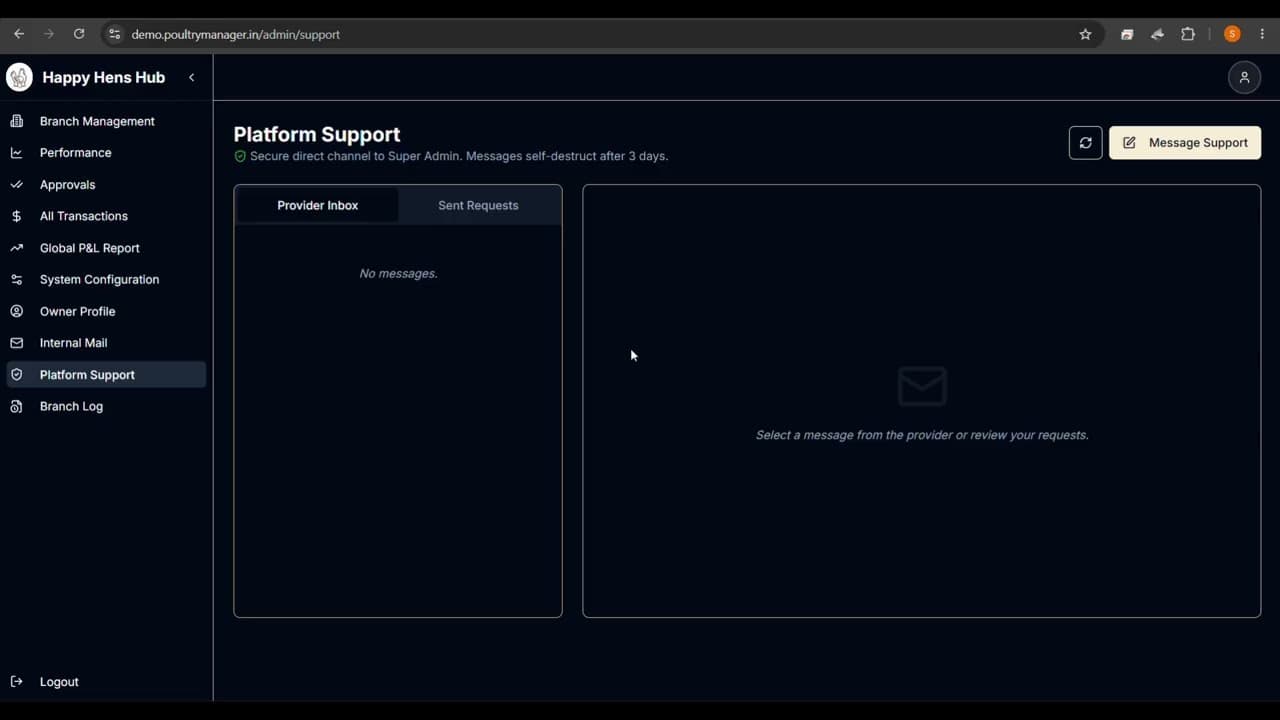
Task: Switch to the Sent Requests tab
Action: [x=478, y=205]
